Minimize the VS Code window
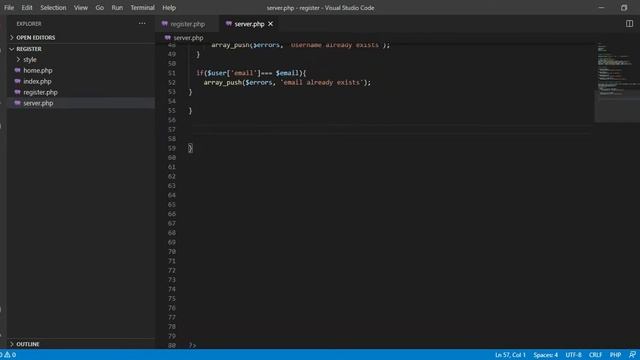The image size is (640, 360). point(601,8)
